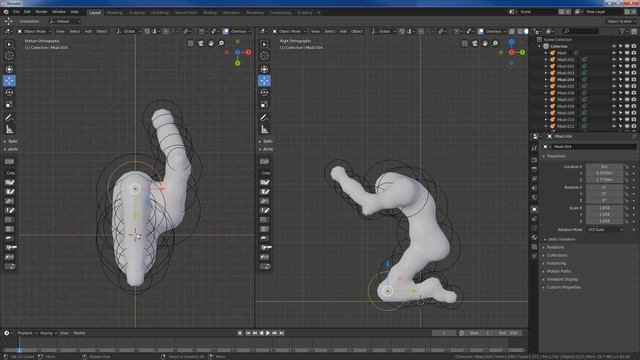Switch to the UV Editing workspace tab
640x360 pixels.
pyautogui.click(x=160, y=13)
